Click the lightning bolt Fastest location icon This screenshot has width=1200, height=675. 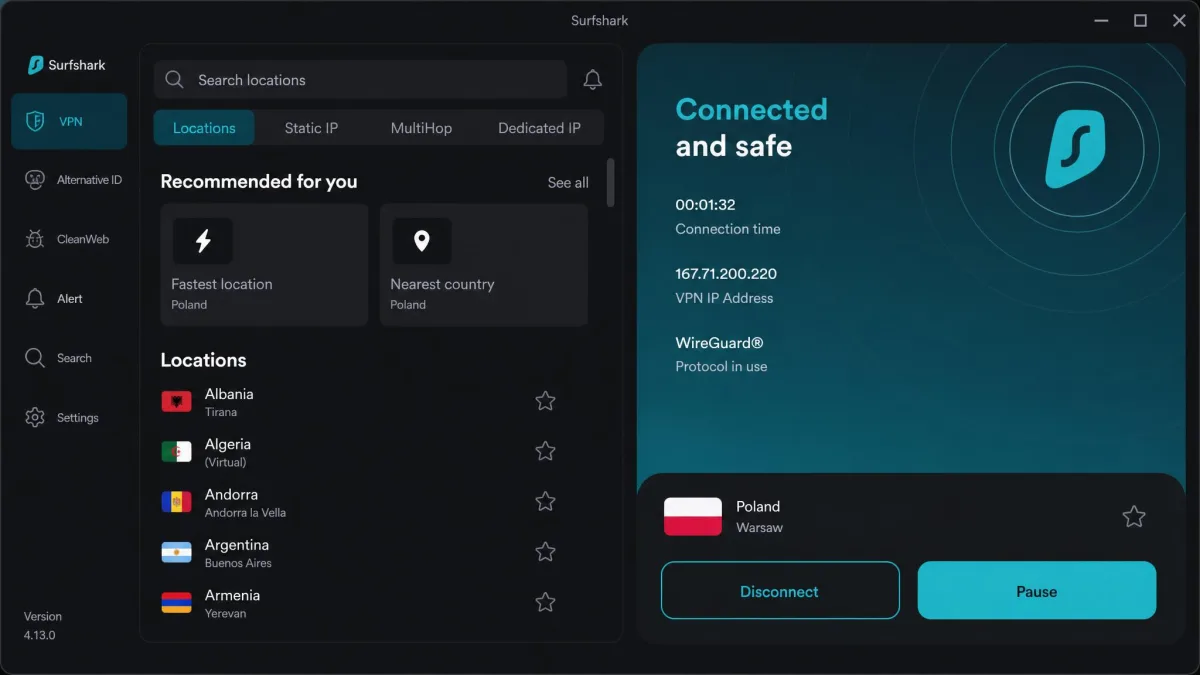[203, 241]
